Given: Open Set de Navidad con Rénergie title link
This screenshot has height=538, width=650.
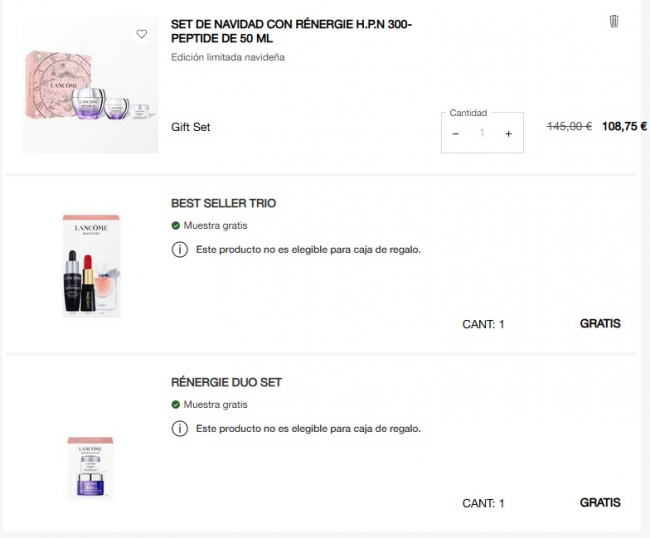Looking at the screenshot, I should tap(291, 30).
